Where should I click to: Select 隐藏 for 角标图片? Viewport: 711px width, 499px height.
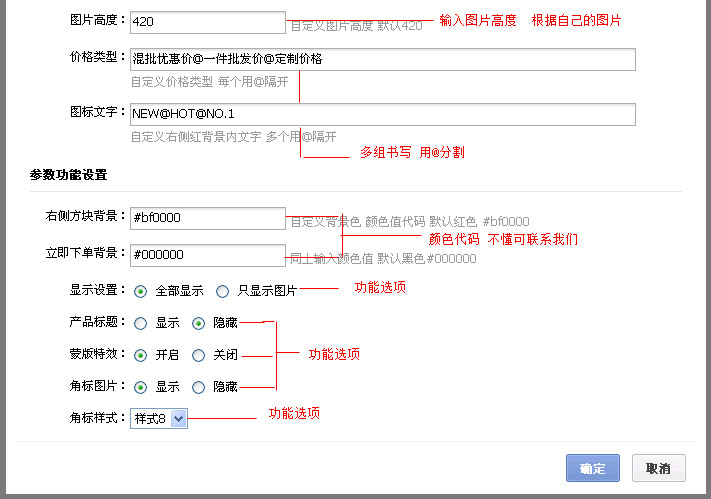coord(198,387)
